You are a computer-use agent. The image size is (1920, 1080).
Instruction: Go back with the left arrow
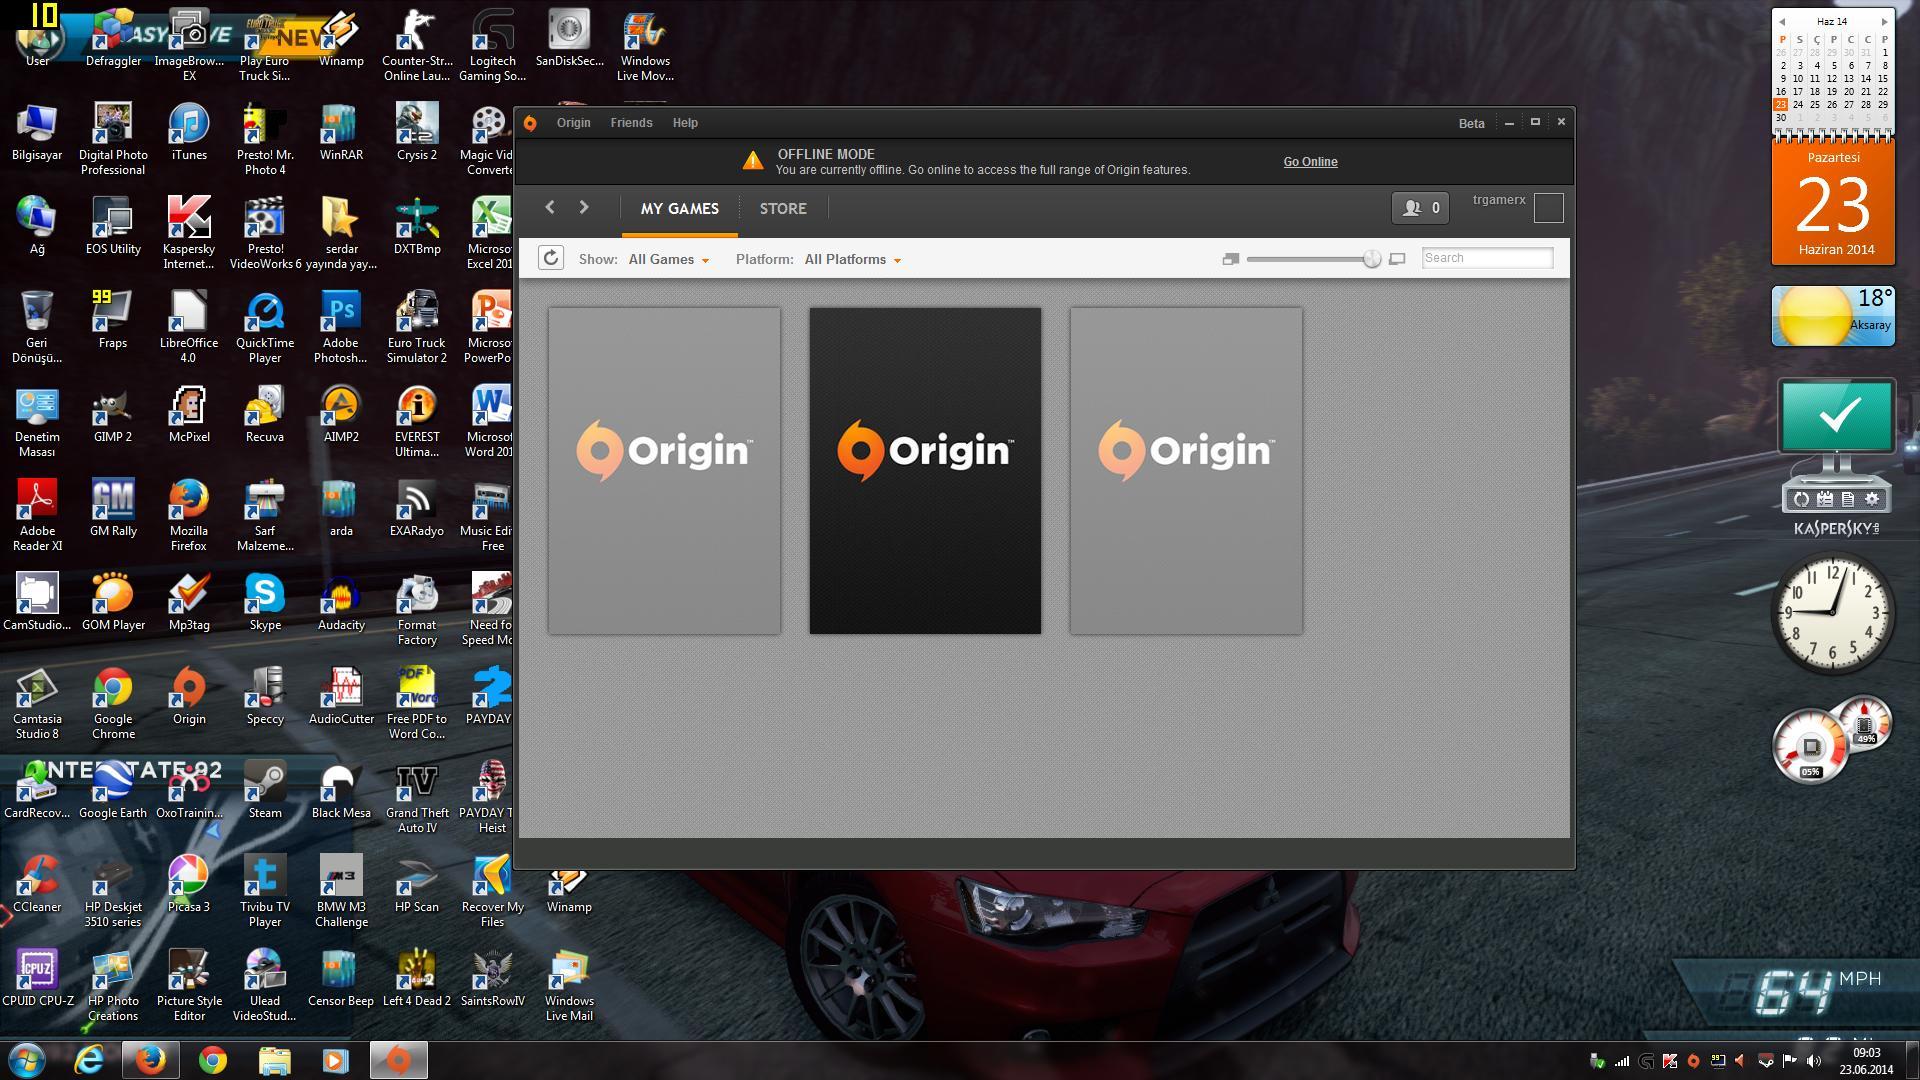click(549, 207)
